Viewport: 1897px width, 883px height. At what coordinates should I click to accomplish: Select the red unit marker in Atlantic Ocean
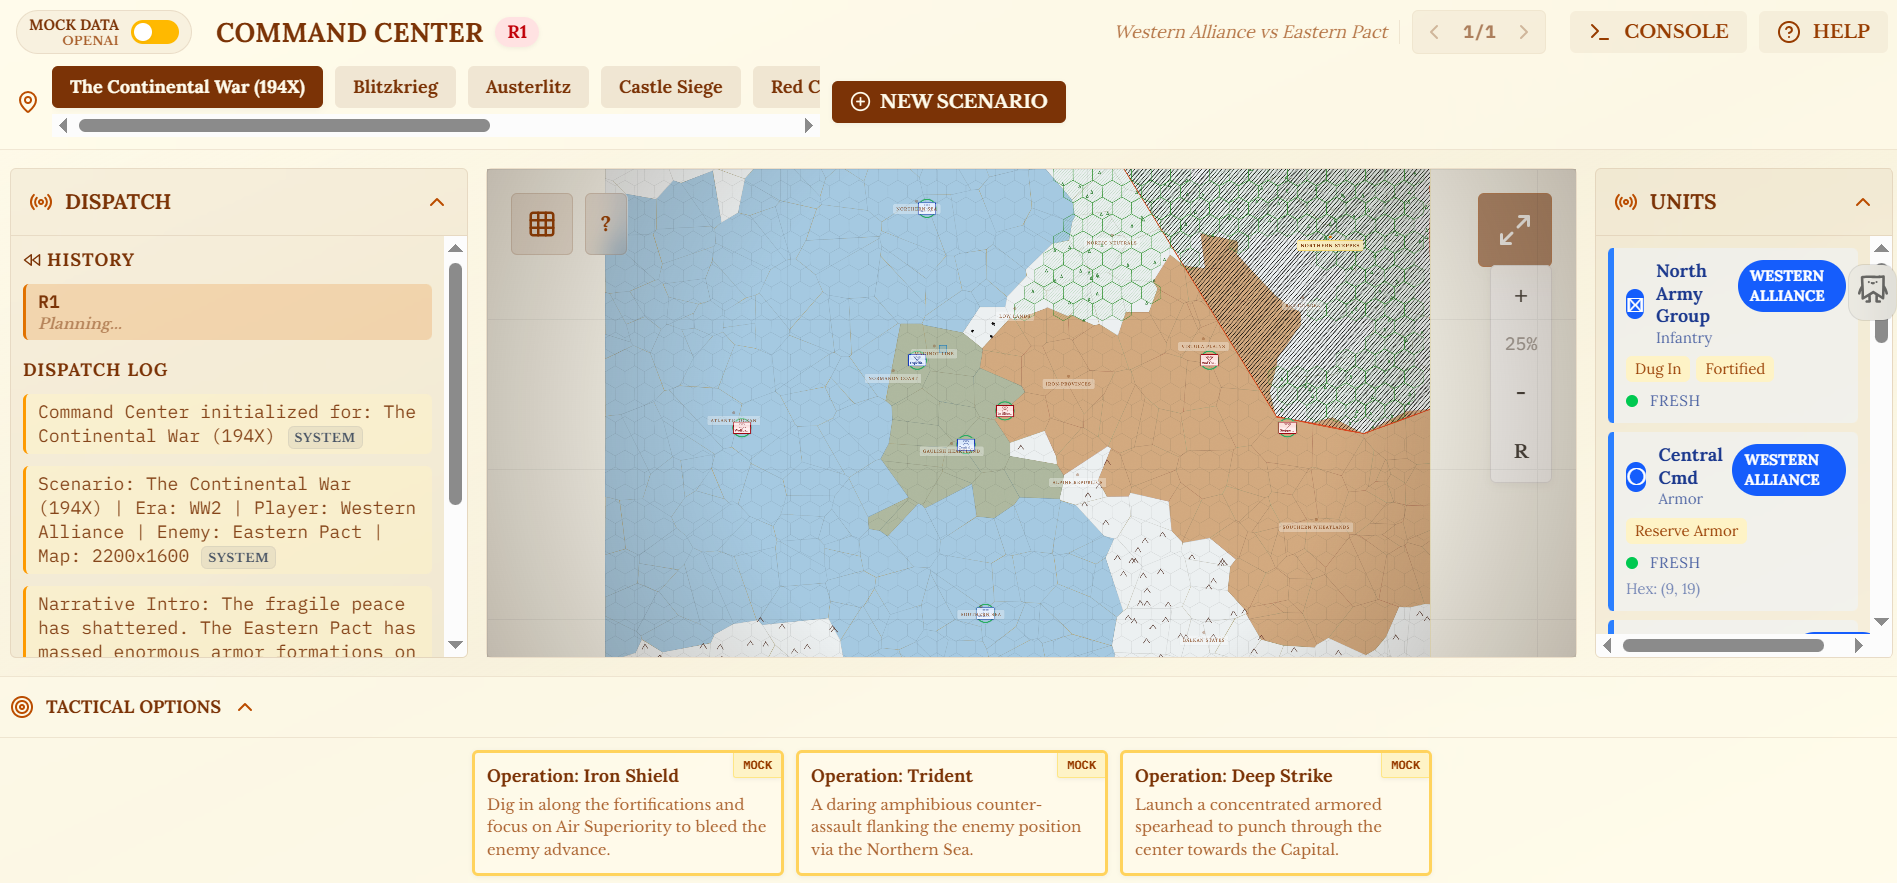[742, 427]
